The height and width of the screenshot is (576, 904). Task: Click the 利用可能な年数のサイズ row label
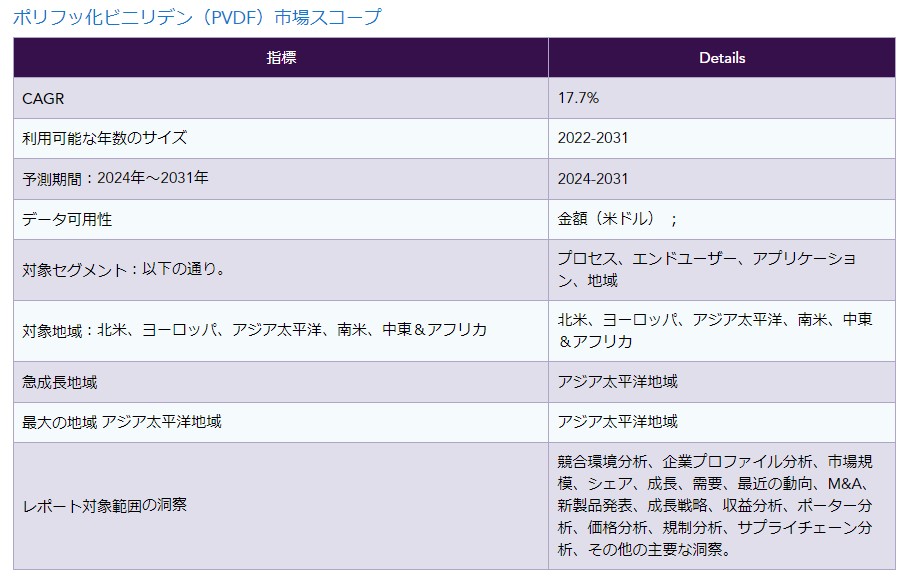[105, 138]
